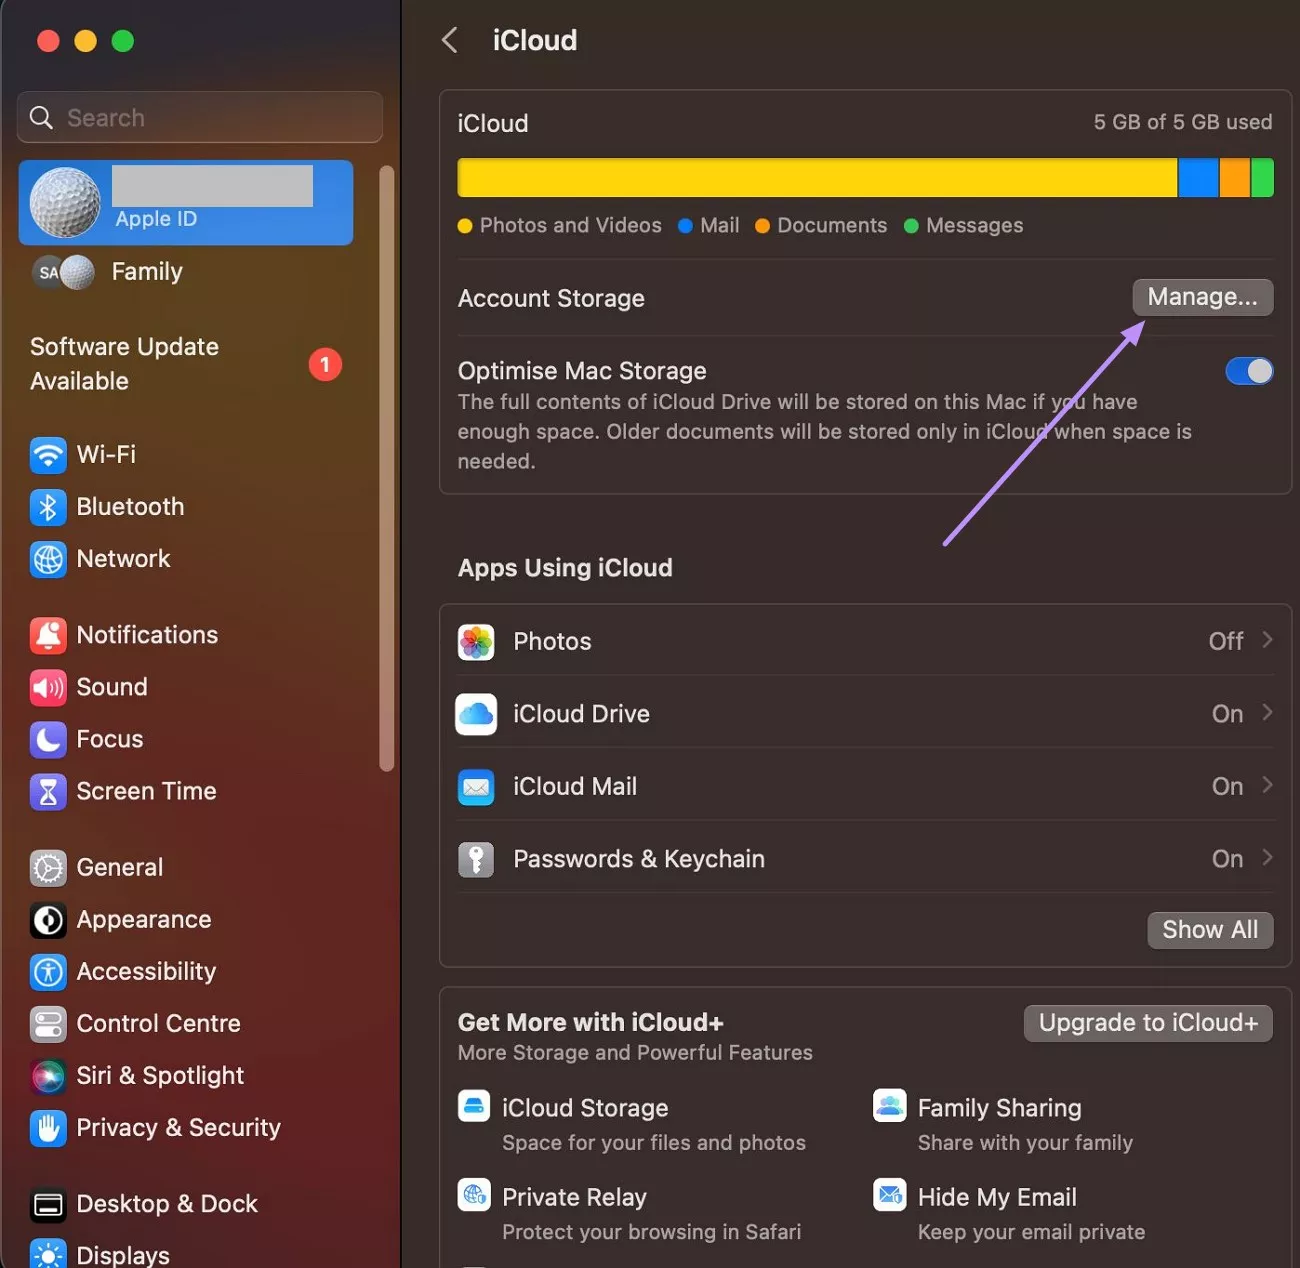Click the Passwords & Keychain key icon
1300x1268 pixels.
click(476, 859)
